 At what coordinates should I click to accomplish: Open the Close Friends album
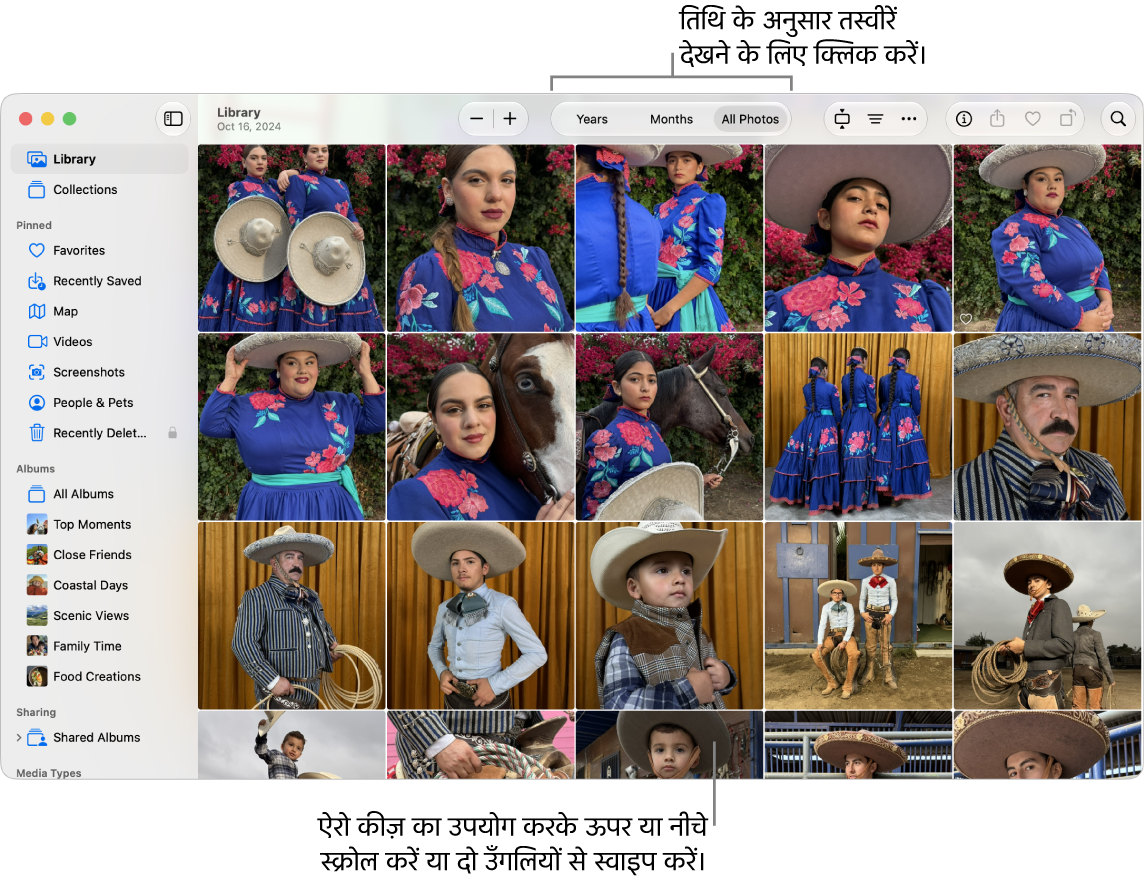[x=99, y=555]
